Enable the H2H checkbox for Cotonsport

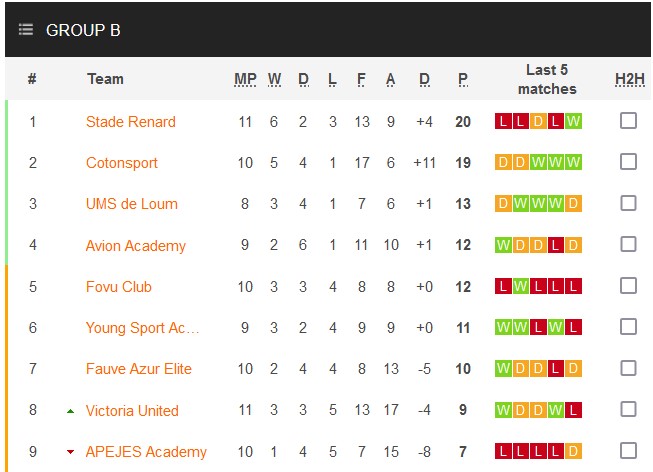tap(628, 162)
